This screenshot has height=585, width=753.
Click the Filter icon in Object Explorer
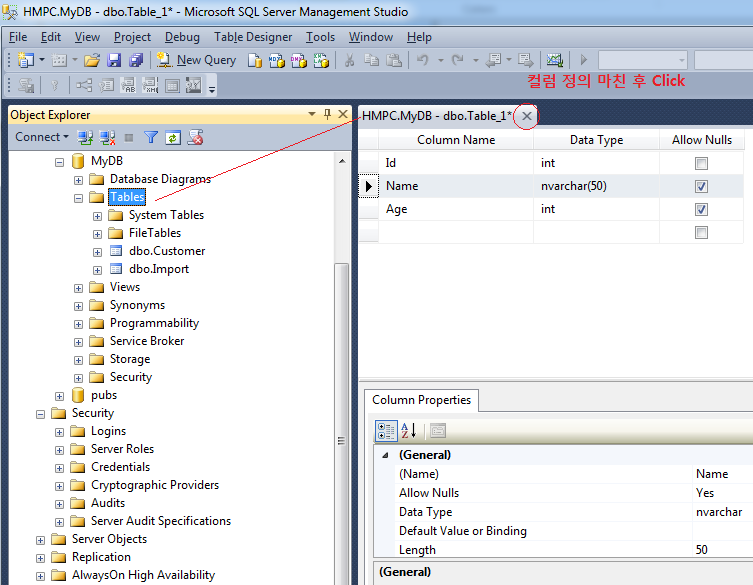click(x=151, y=137)
